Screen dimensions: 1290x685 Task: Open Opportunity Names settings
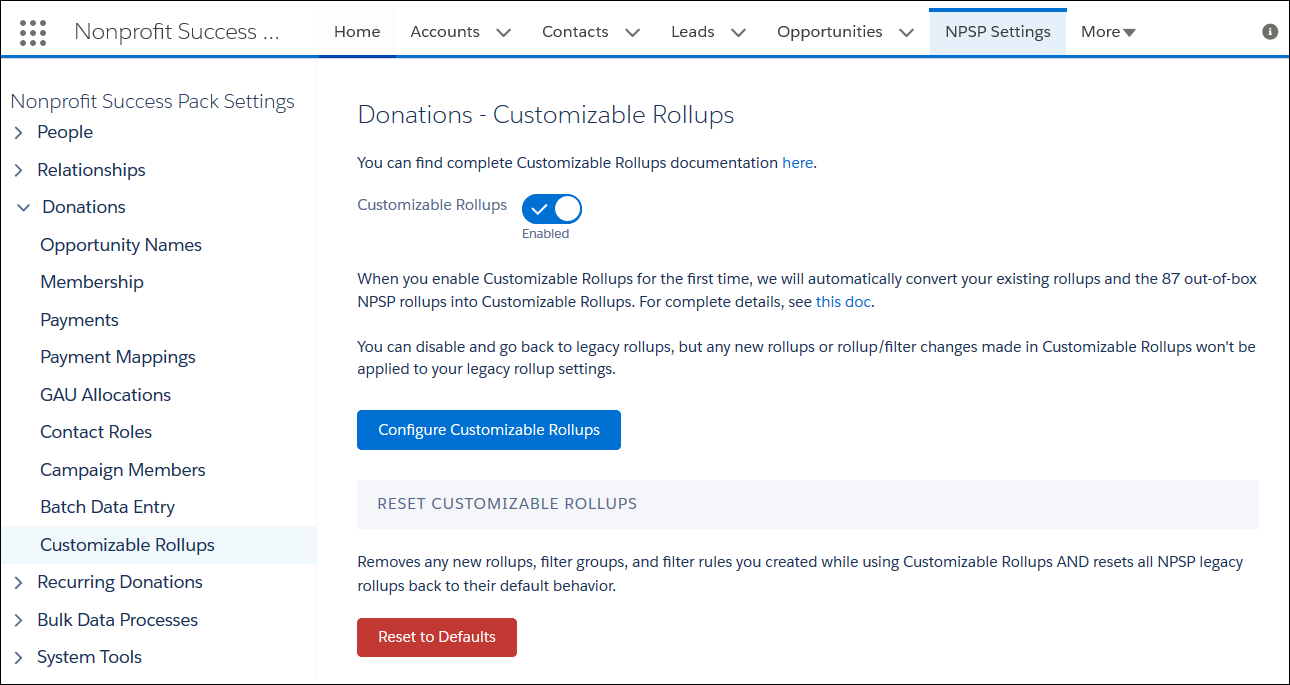point(121,245)
